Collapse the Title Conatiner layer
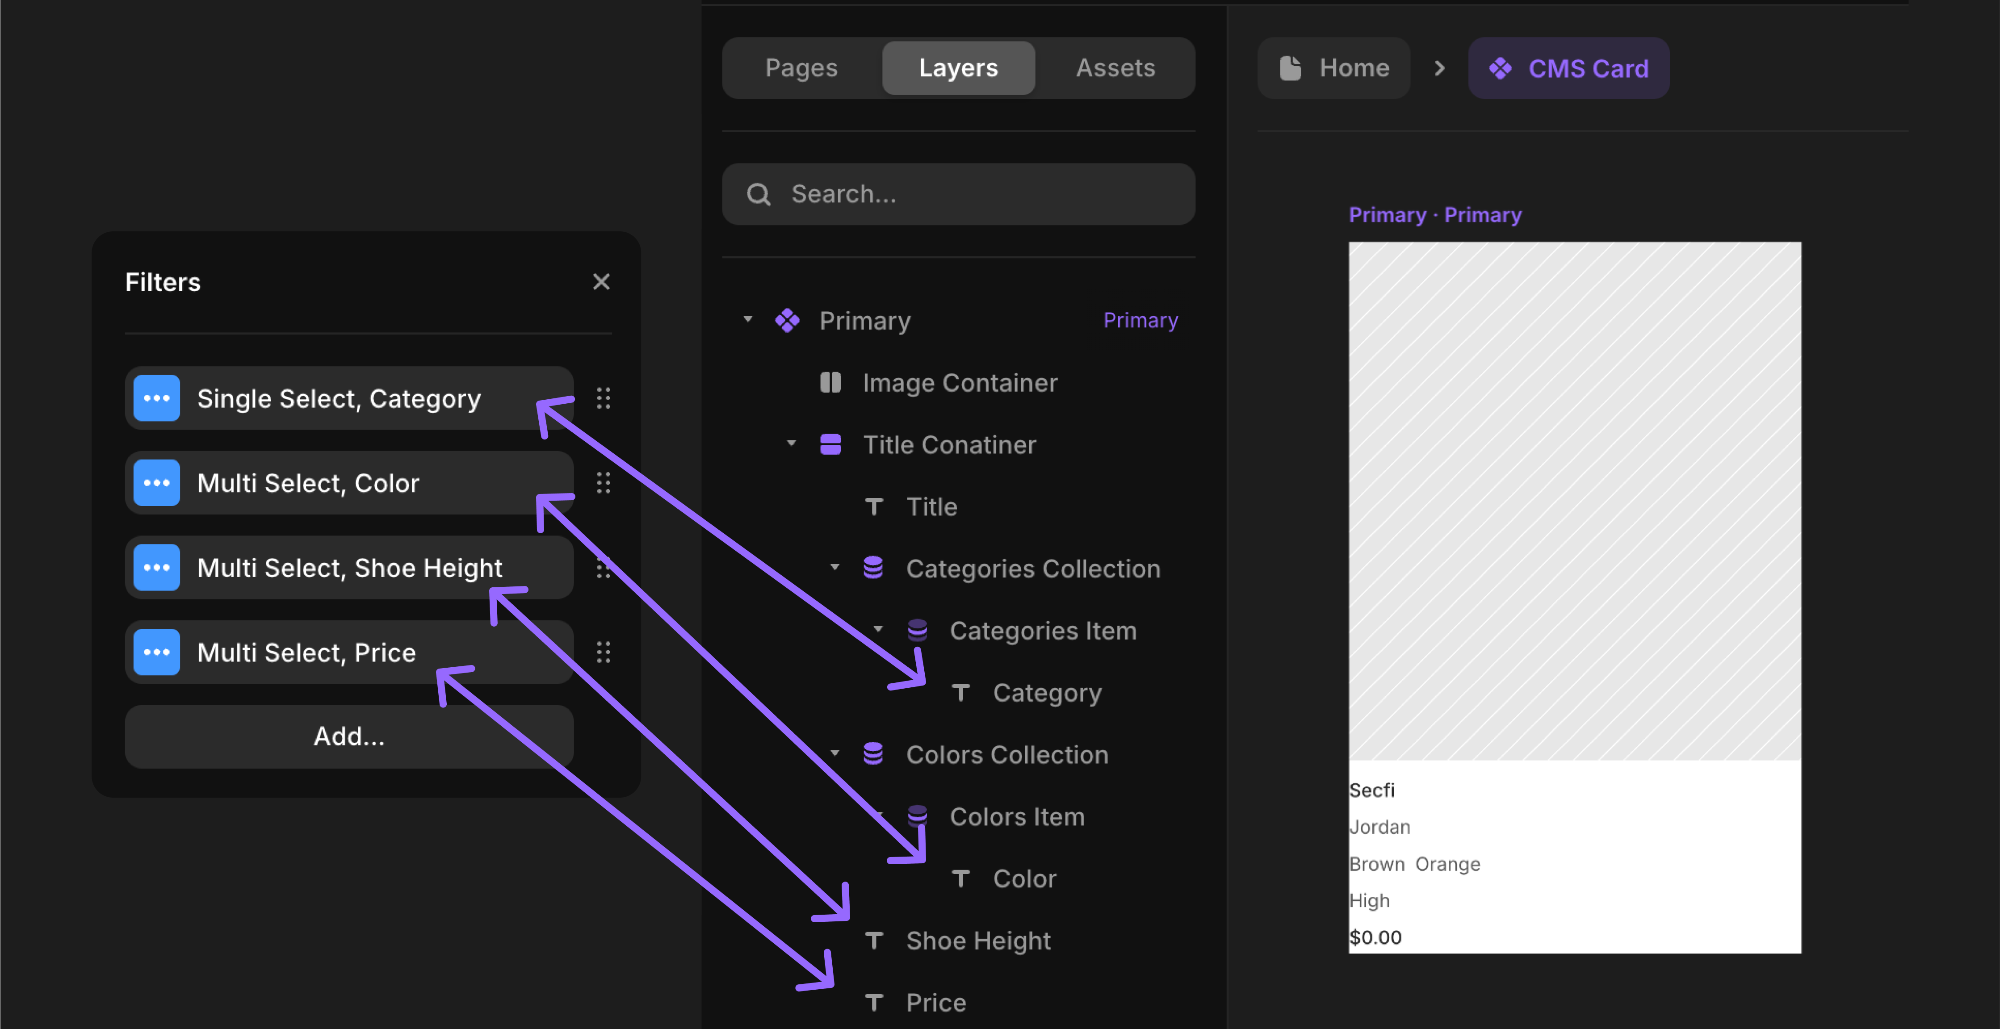Screen dimensions: 2000x1029 (791, 444)
